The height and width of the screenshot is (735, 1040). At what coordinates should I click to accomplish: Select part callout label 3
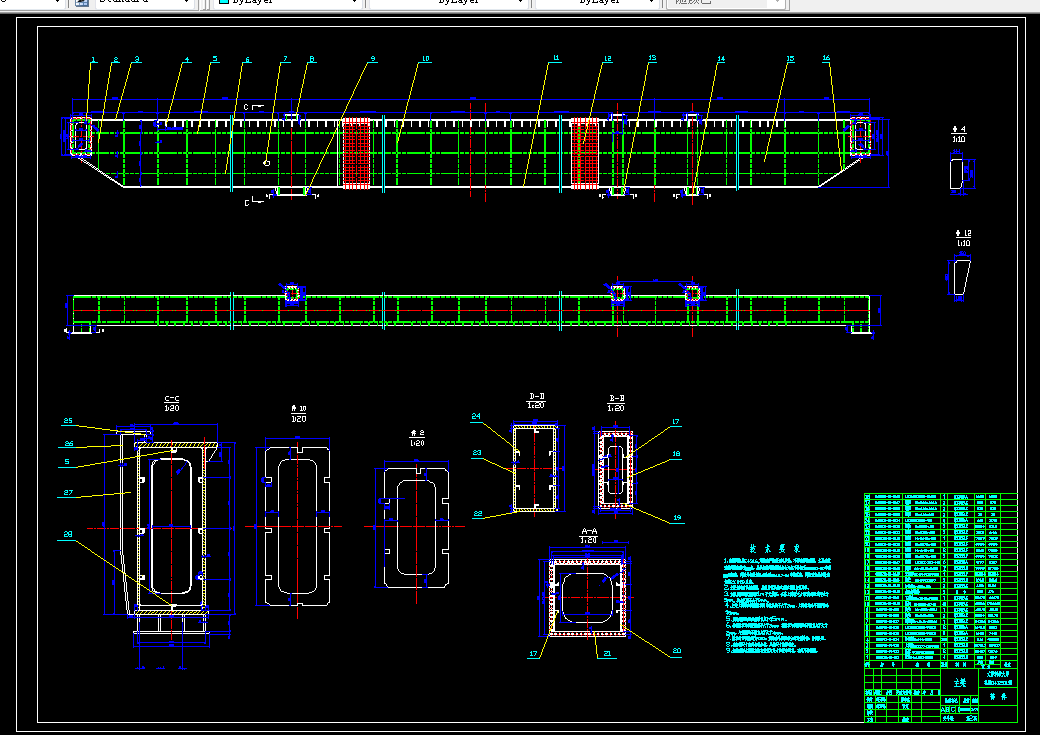[x=137, y=60]
